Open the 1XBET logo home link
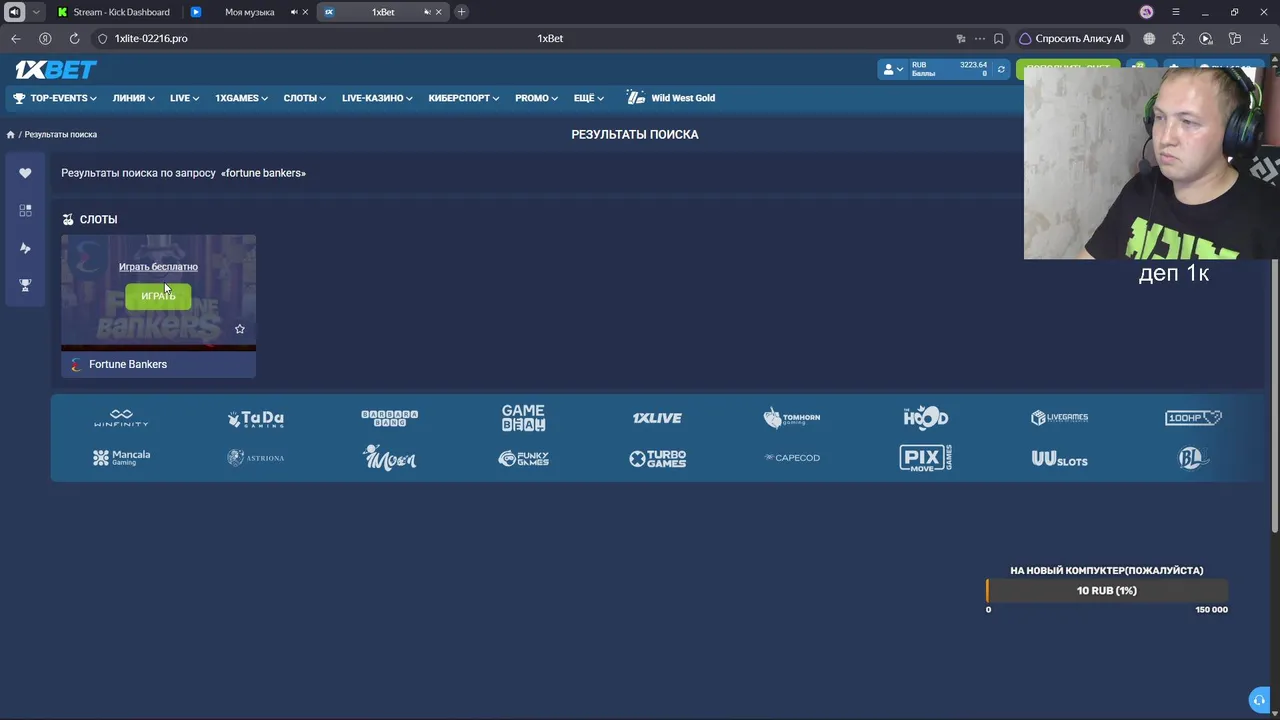 tap(56, 69)
